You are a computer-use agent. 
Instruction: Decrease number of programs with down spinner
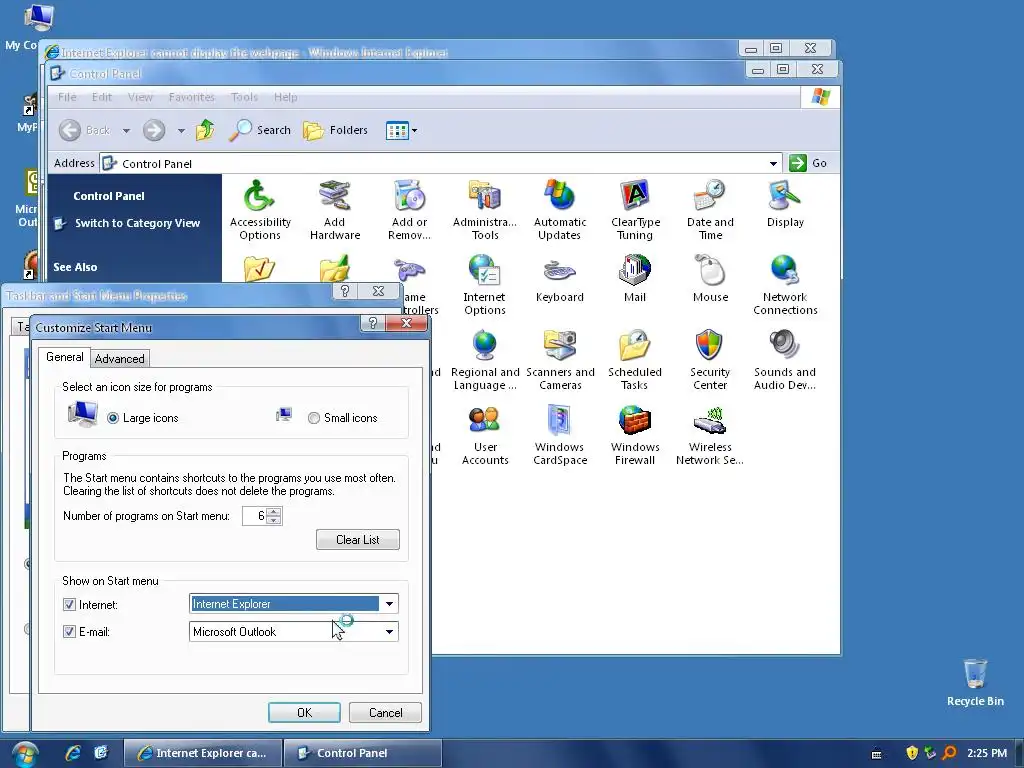point(274,520)
